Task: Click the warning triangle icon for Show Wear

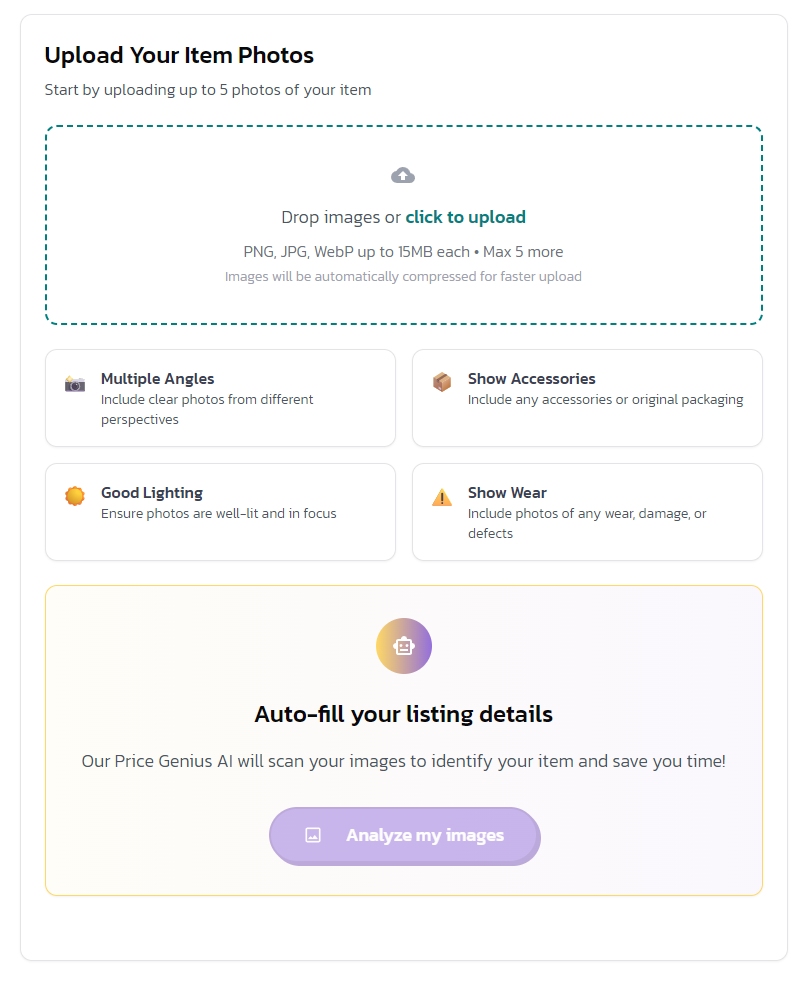Action: pos(441,496)
